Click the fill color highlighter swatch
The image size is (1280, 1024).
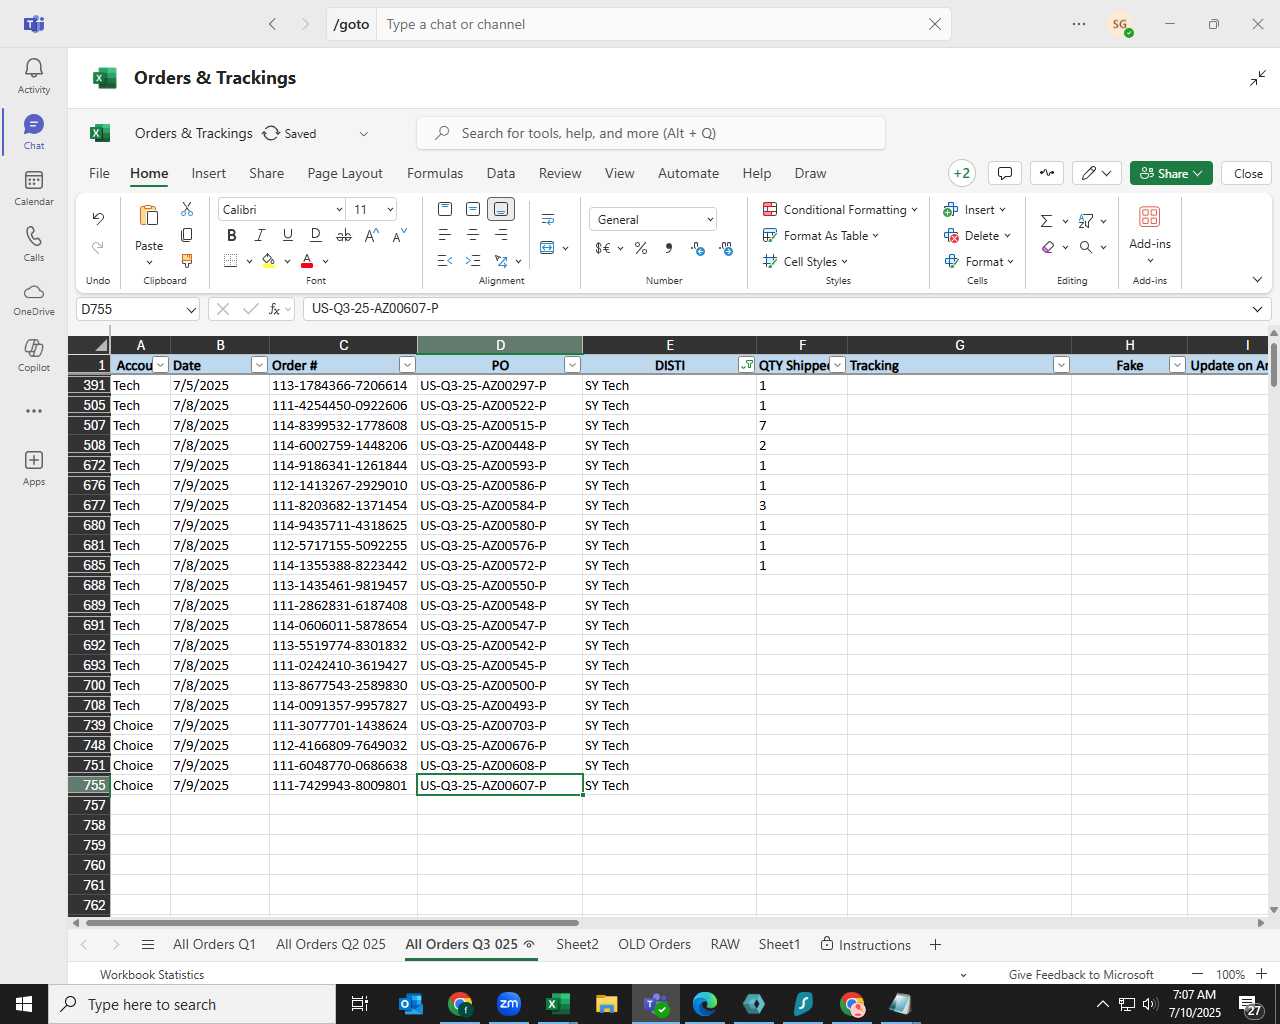pyautogui.click(x=268, y=261)
